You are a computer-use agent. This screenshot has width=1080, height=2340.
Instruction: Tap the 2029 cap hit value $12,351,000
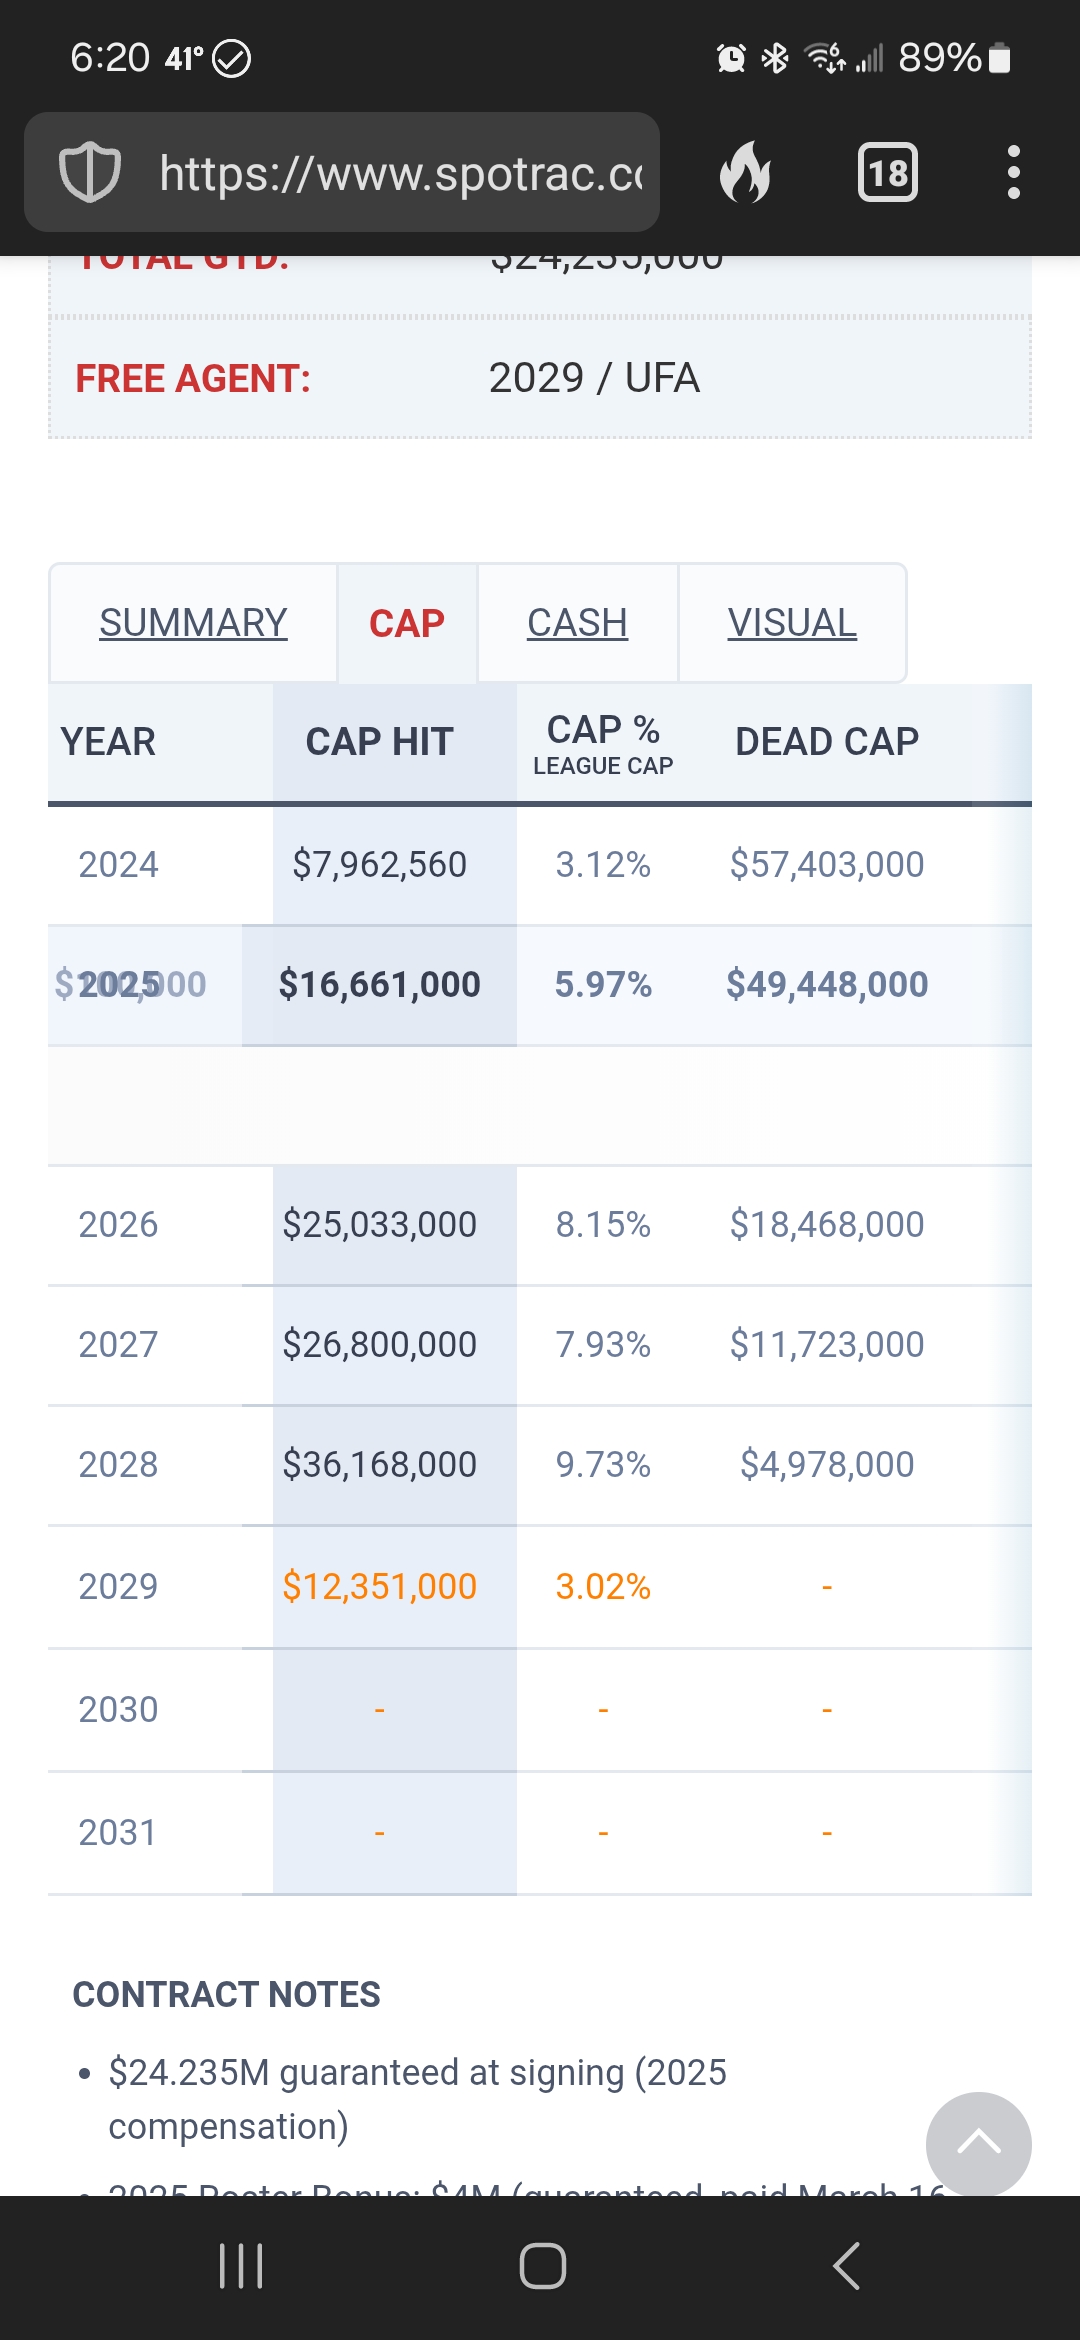(379, 1587)
